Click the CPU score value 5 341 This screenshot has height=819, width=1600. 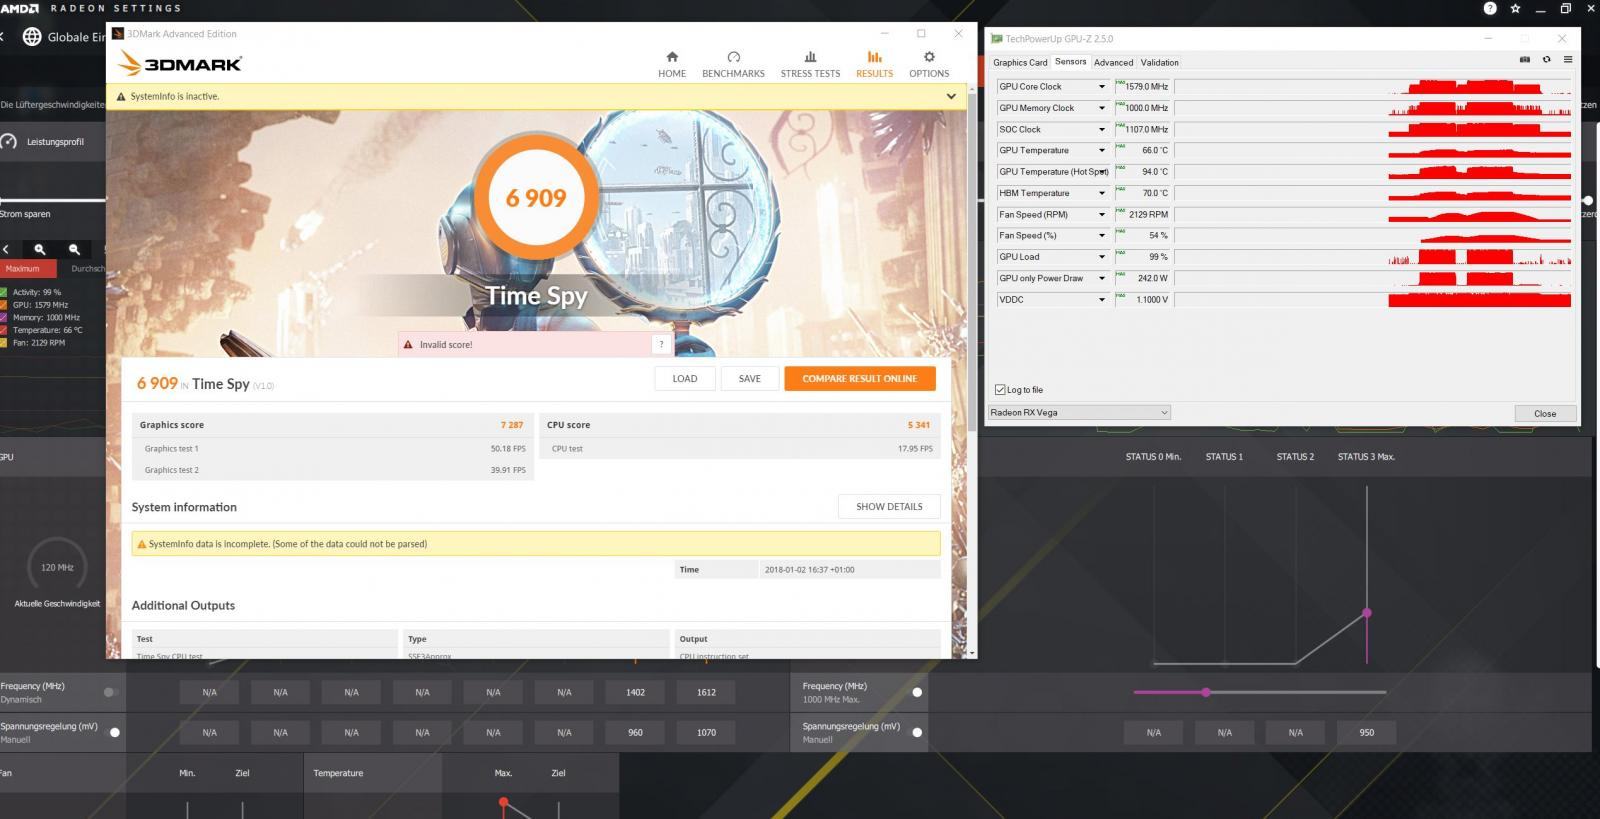(x=919, y=425)
